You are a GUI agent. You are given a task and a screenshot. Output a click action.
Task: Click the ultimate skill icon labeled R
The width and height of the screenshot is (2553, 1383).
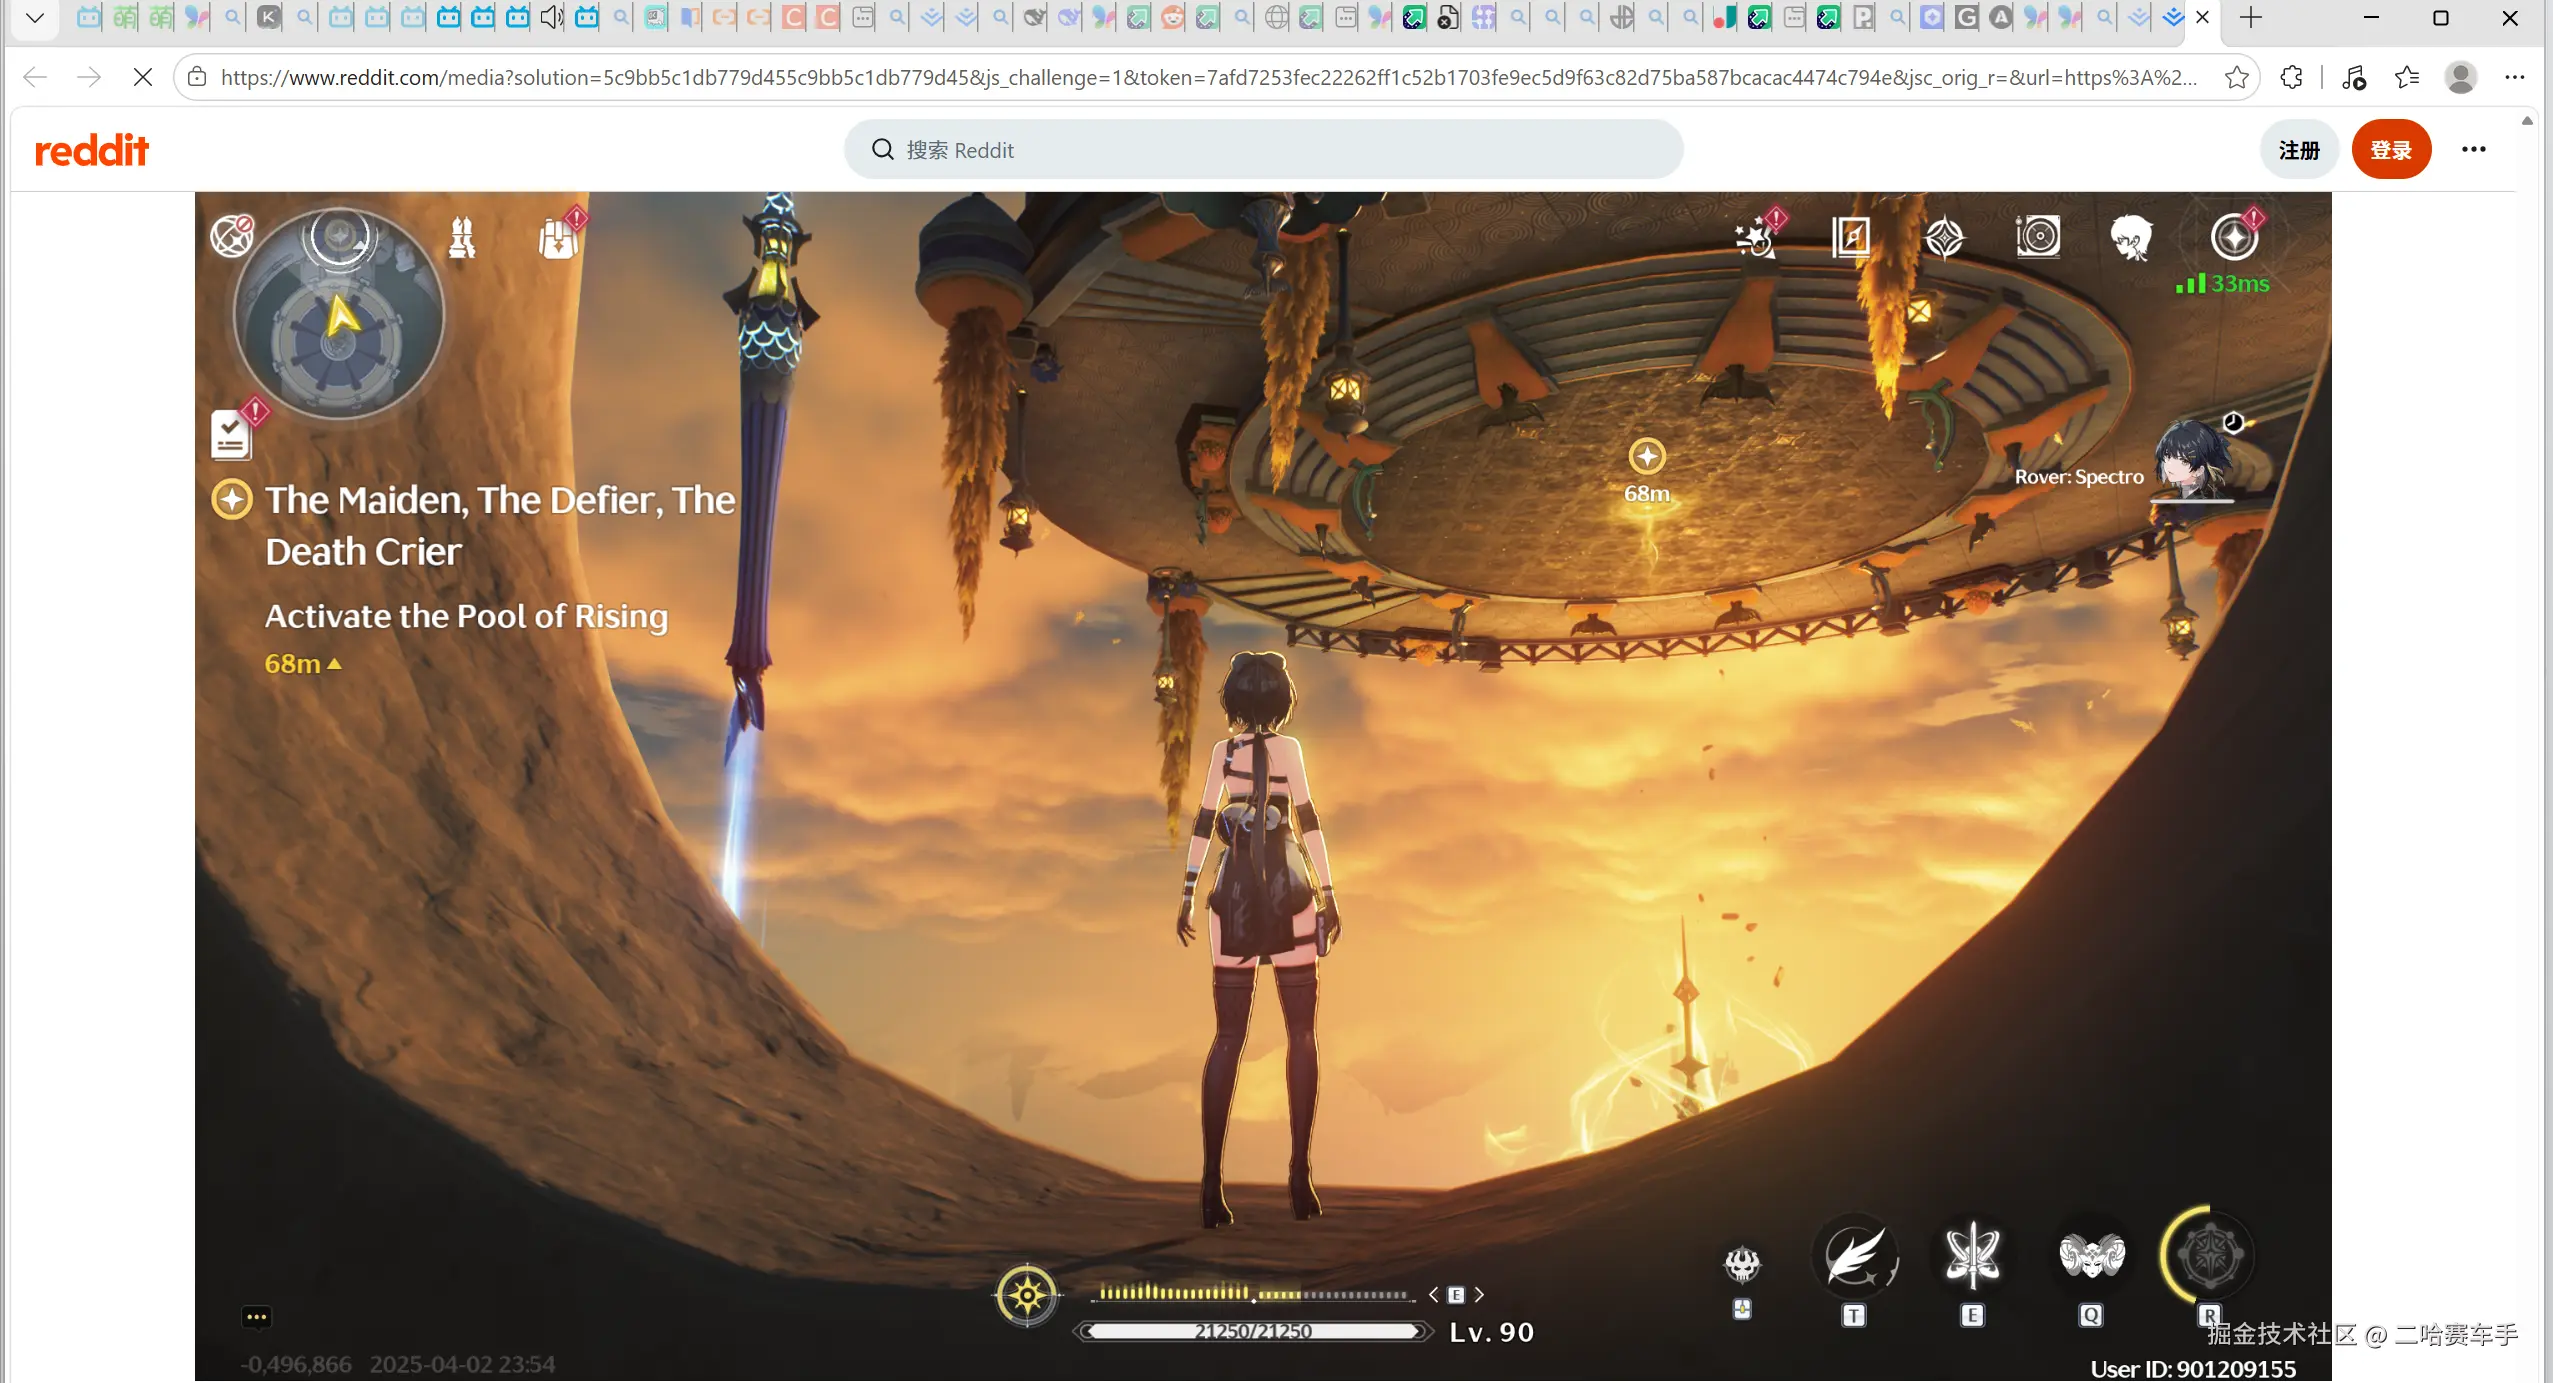click(x=2209, y=1255)
